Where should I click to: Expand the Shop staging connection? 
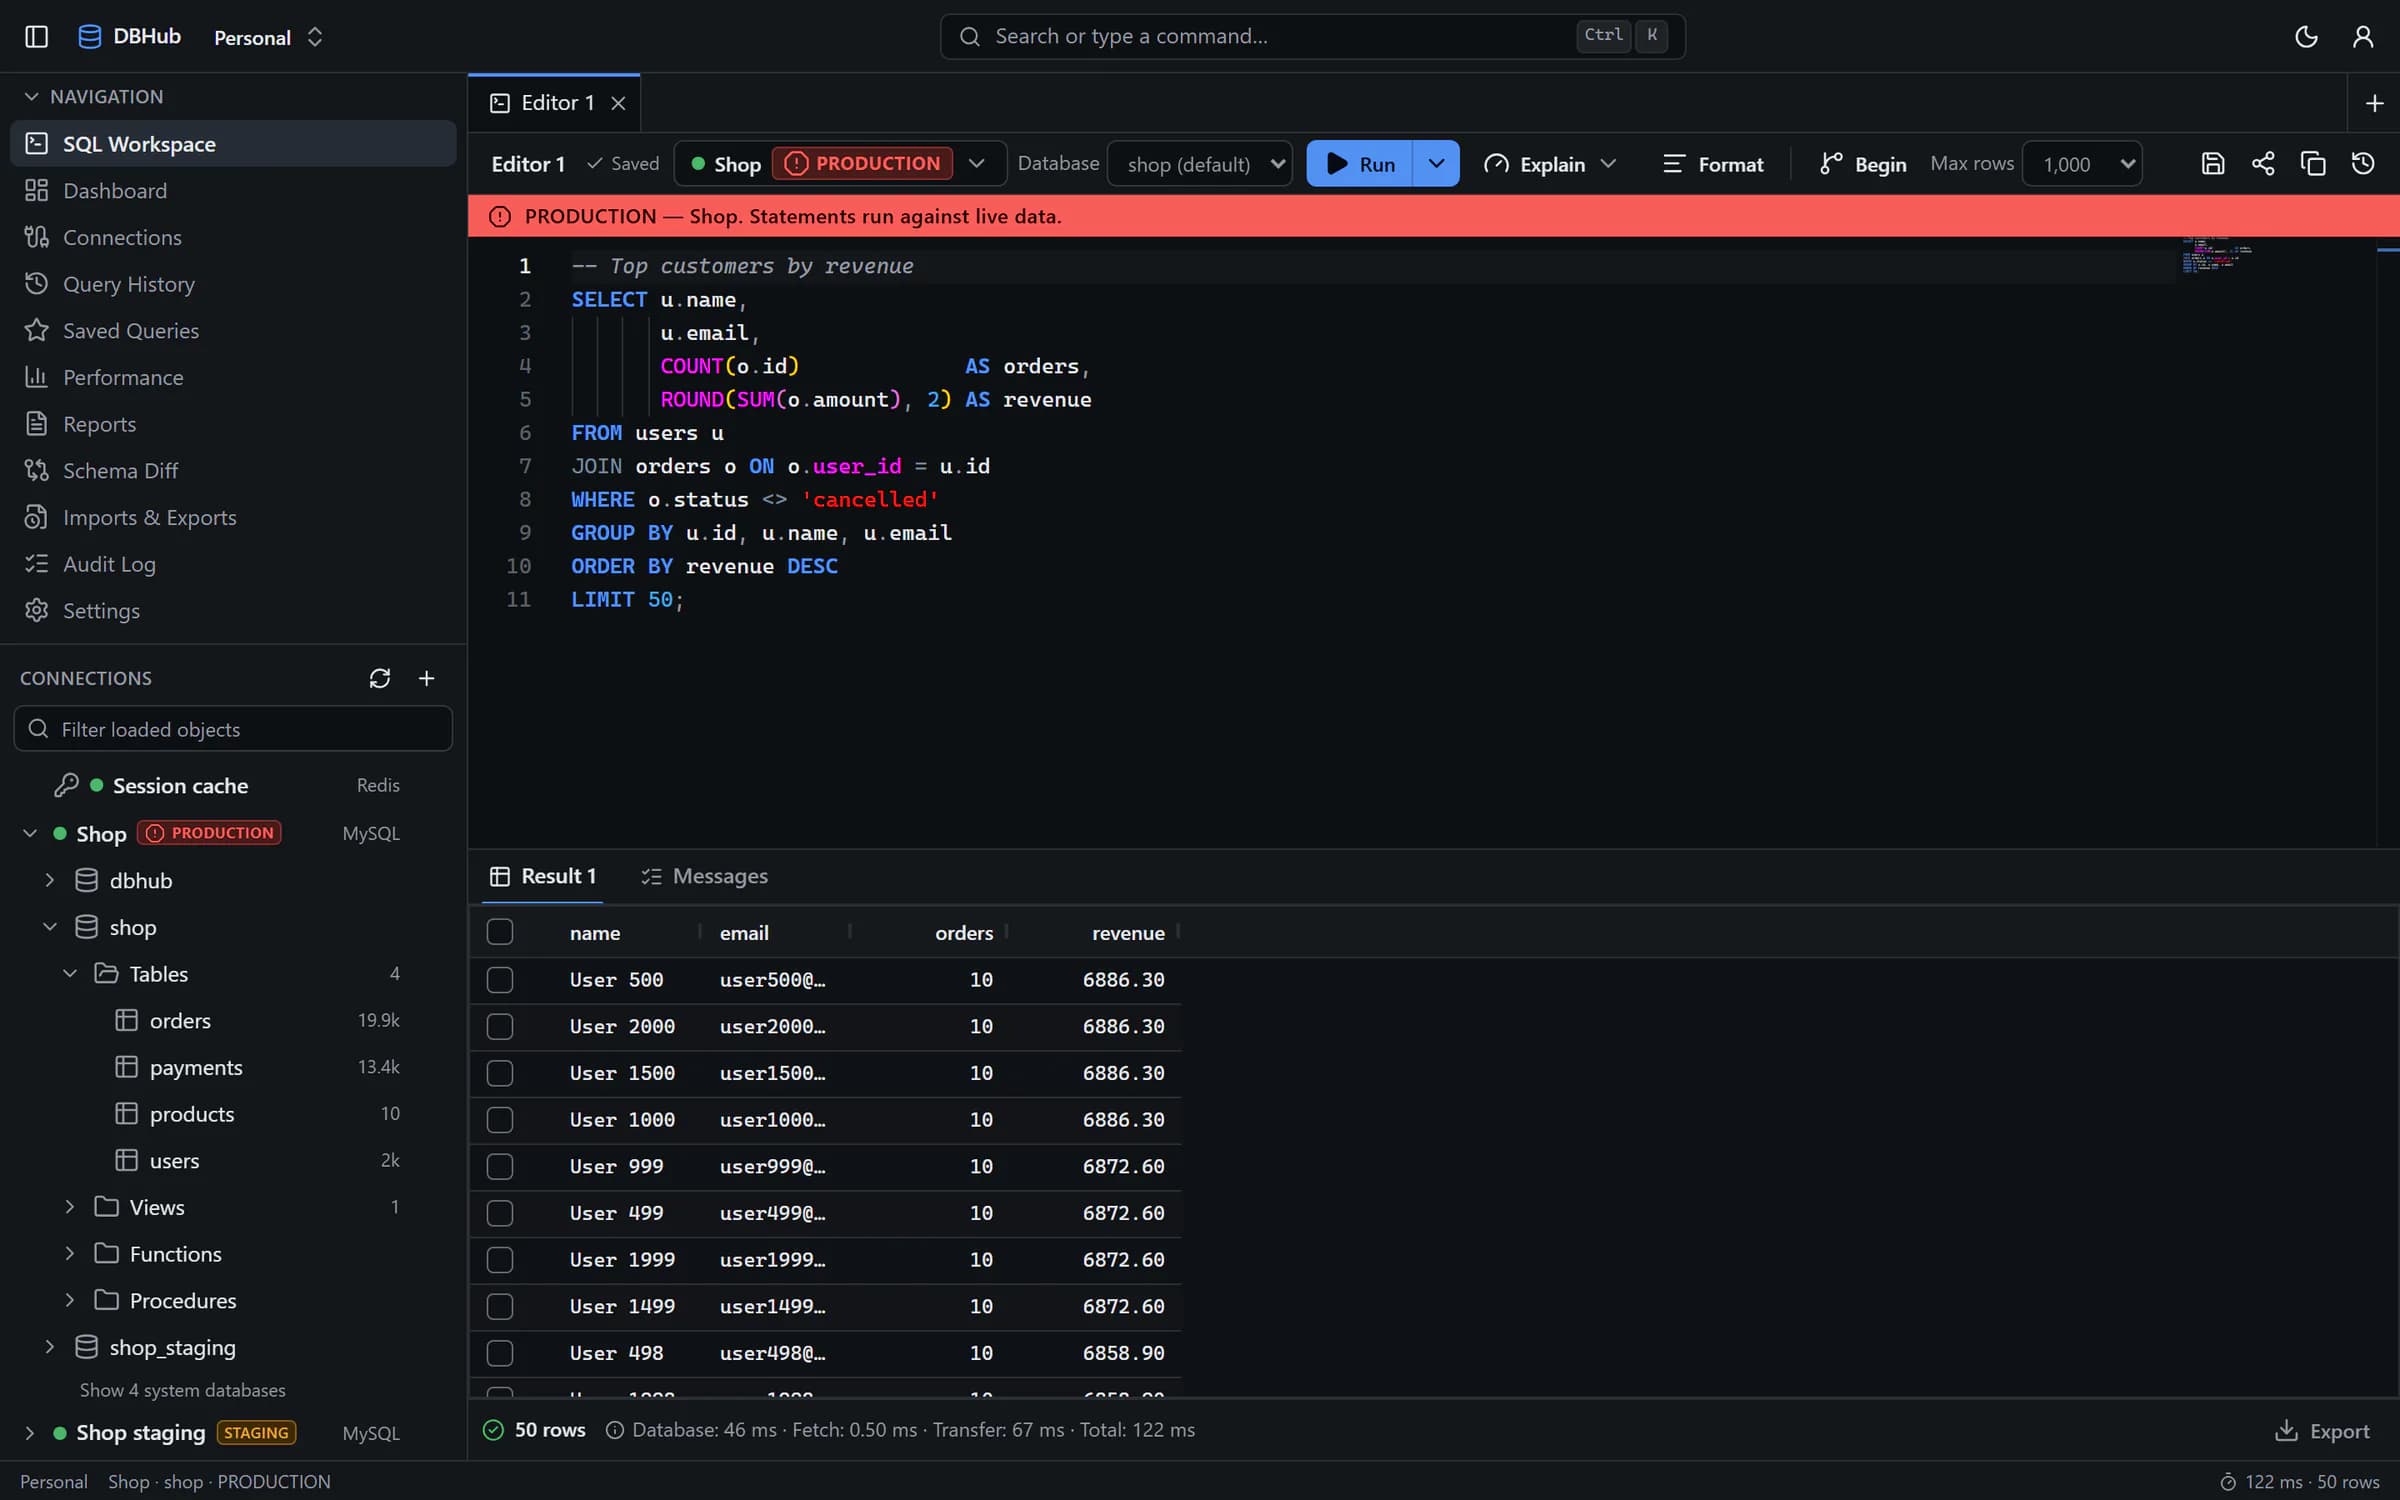pyautogui.click(x=29, y=1433)
